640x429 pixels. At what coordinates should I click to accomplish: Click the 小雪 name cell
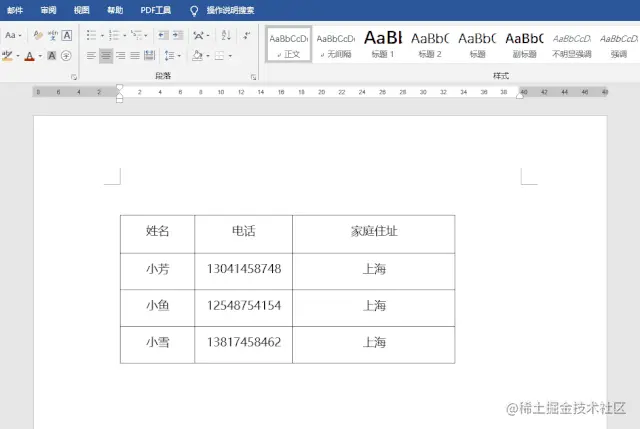pyautogui.click(x=158, y=345)
